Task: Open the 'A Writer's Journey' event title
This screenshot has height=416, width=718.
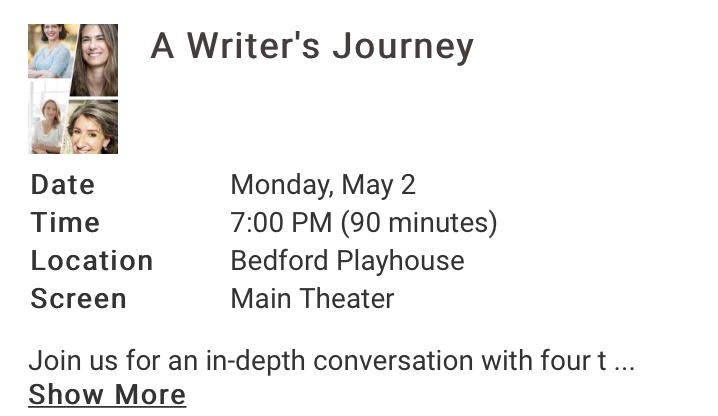Action: pyautogui.click(x=311, y=46)
